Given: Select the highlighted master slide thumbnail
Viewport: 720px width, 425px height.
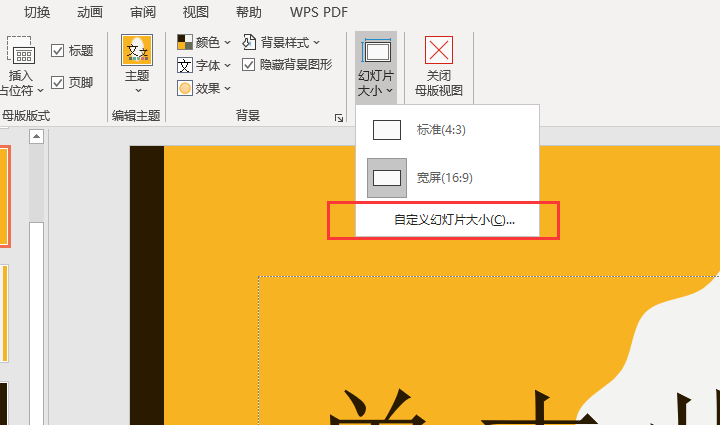Looking at the screenshot, I should pos(5,196).
